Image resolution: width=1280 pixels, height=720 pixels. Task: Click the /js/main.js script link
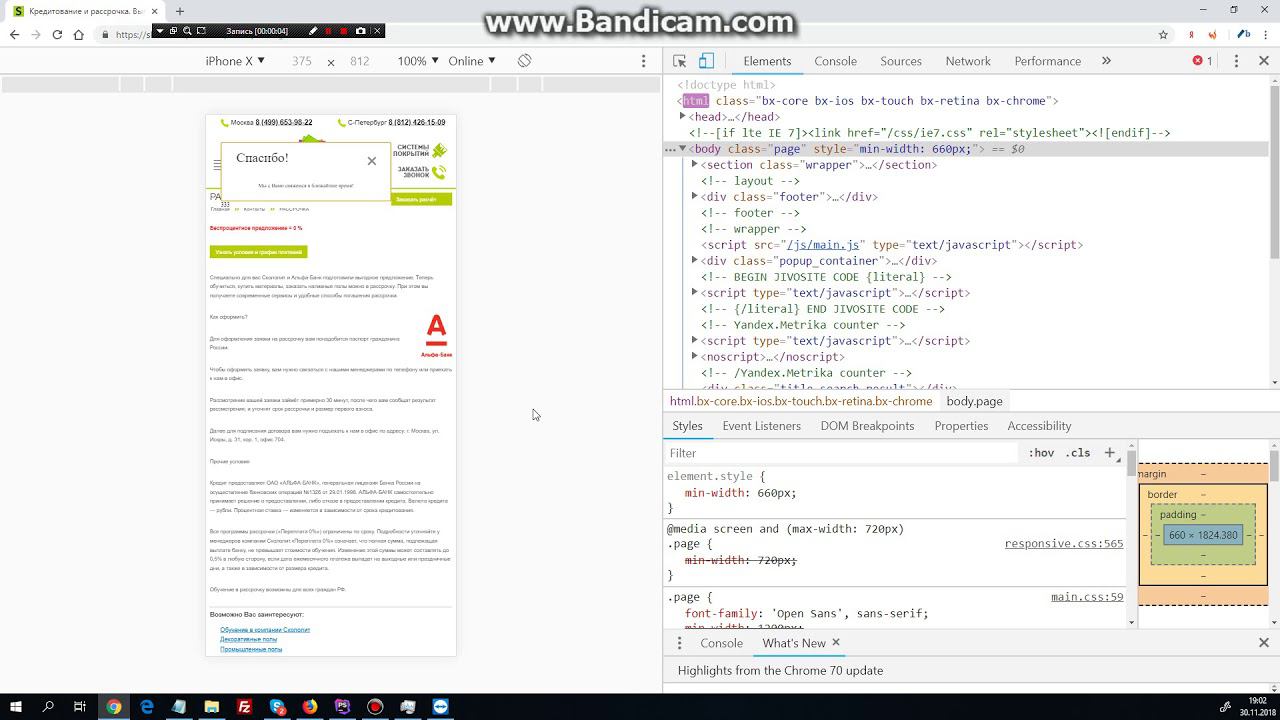(x=822, y=245)
